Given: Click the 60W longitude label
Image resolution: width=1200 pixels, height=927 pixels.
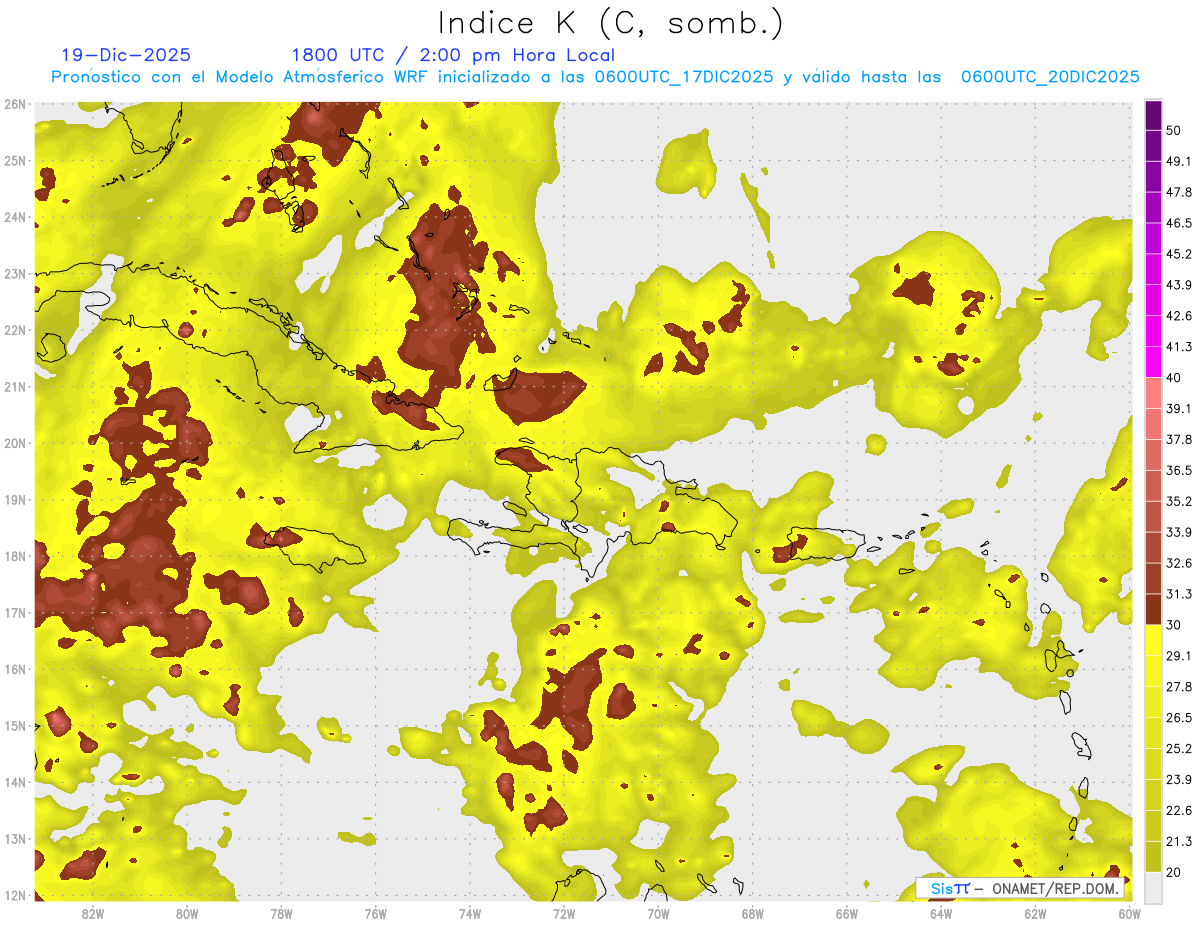Looking at the screenshot, I should [1129, 913].
